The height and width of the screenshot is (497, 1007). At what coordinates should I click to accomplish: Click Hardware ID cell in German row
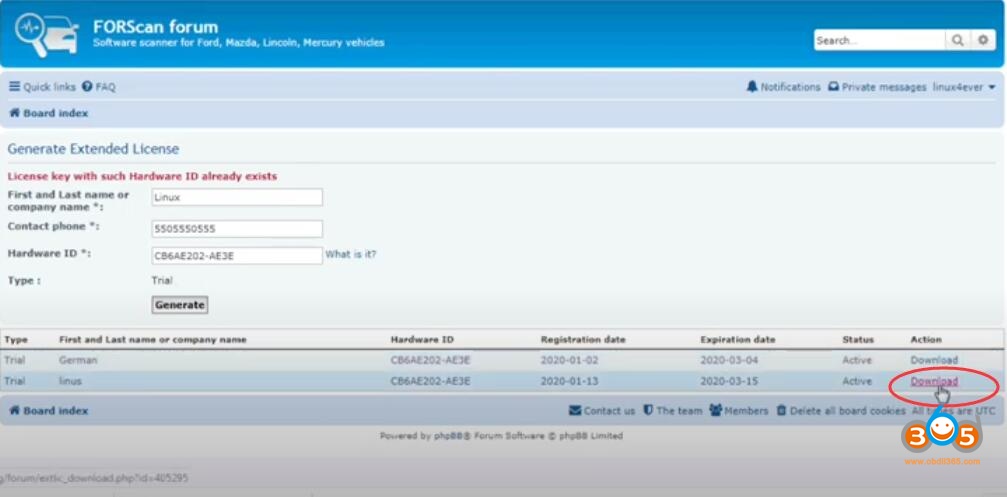pyautogui.click(x=430, y=360)
